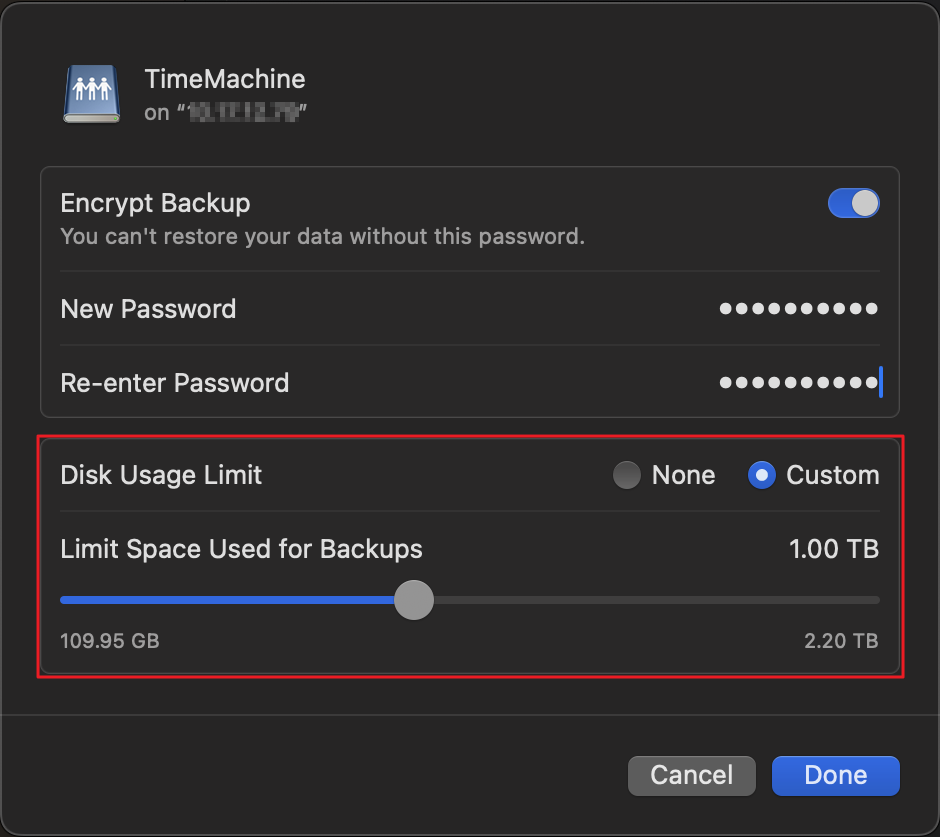
Task: Click the 2.20 TB maximum label
Action: point(840,641)
